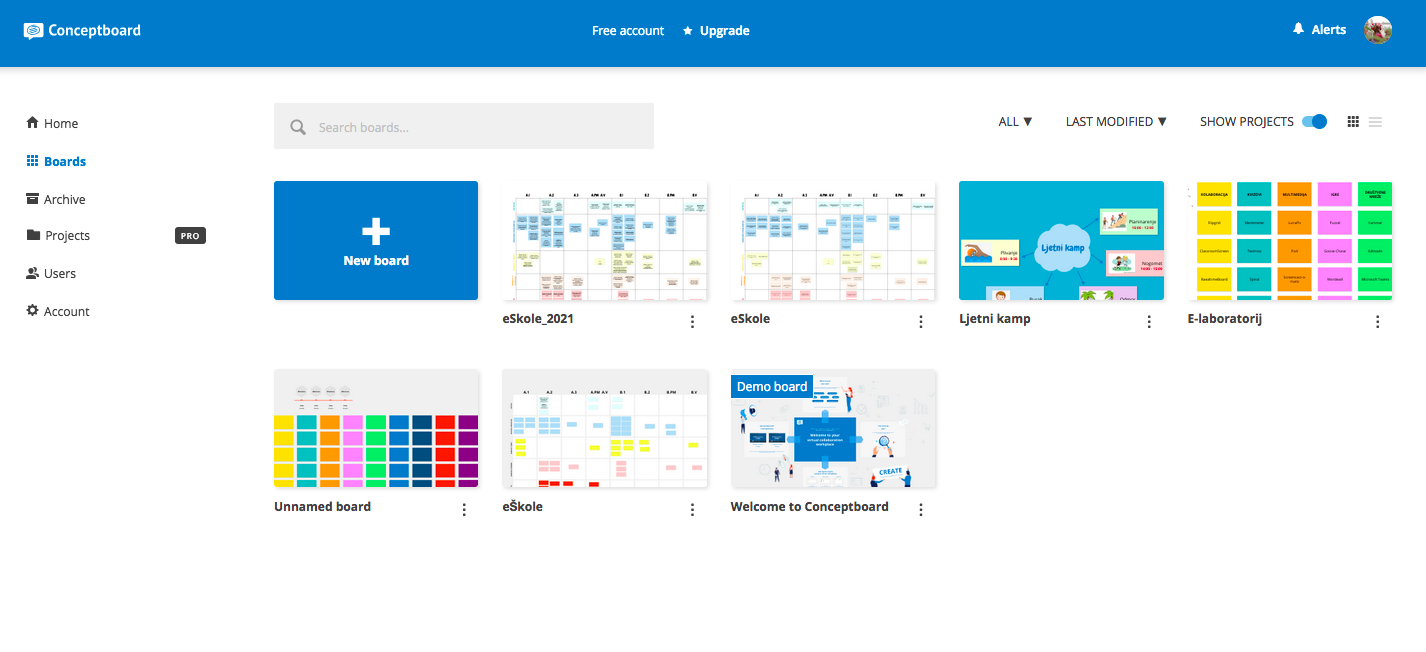Open the Welcome to Conceptboard demo thumbnail
Image resolution: width=1426 pixels, height=652 pixels.
coord(833,429)
